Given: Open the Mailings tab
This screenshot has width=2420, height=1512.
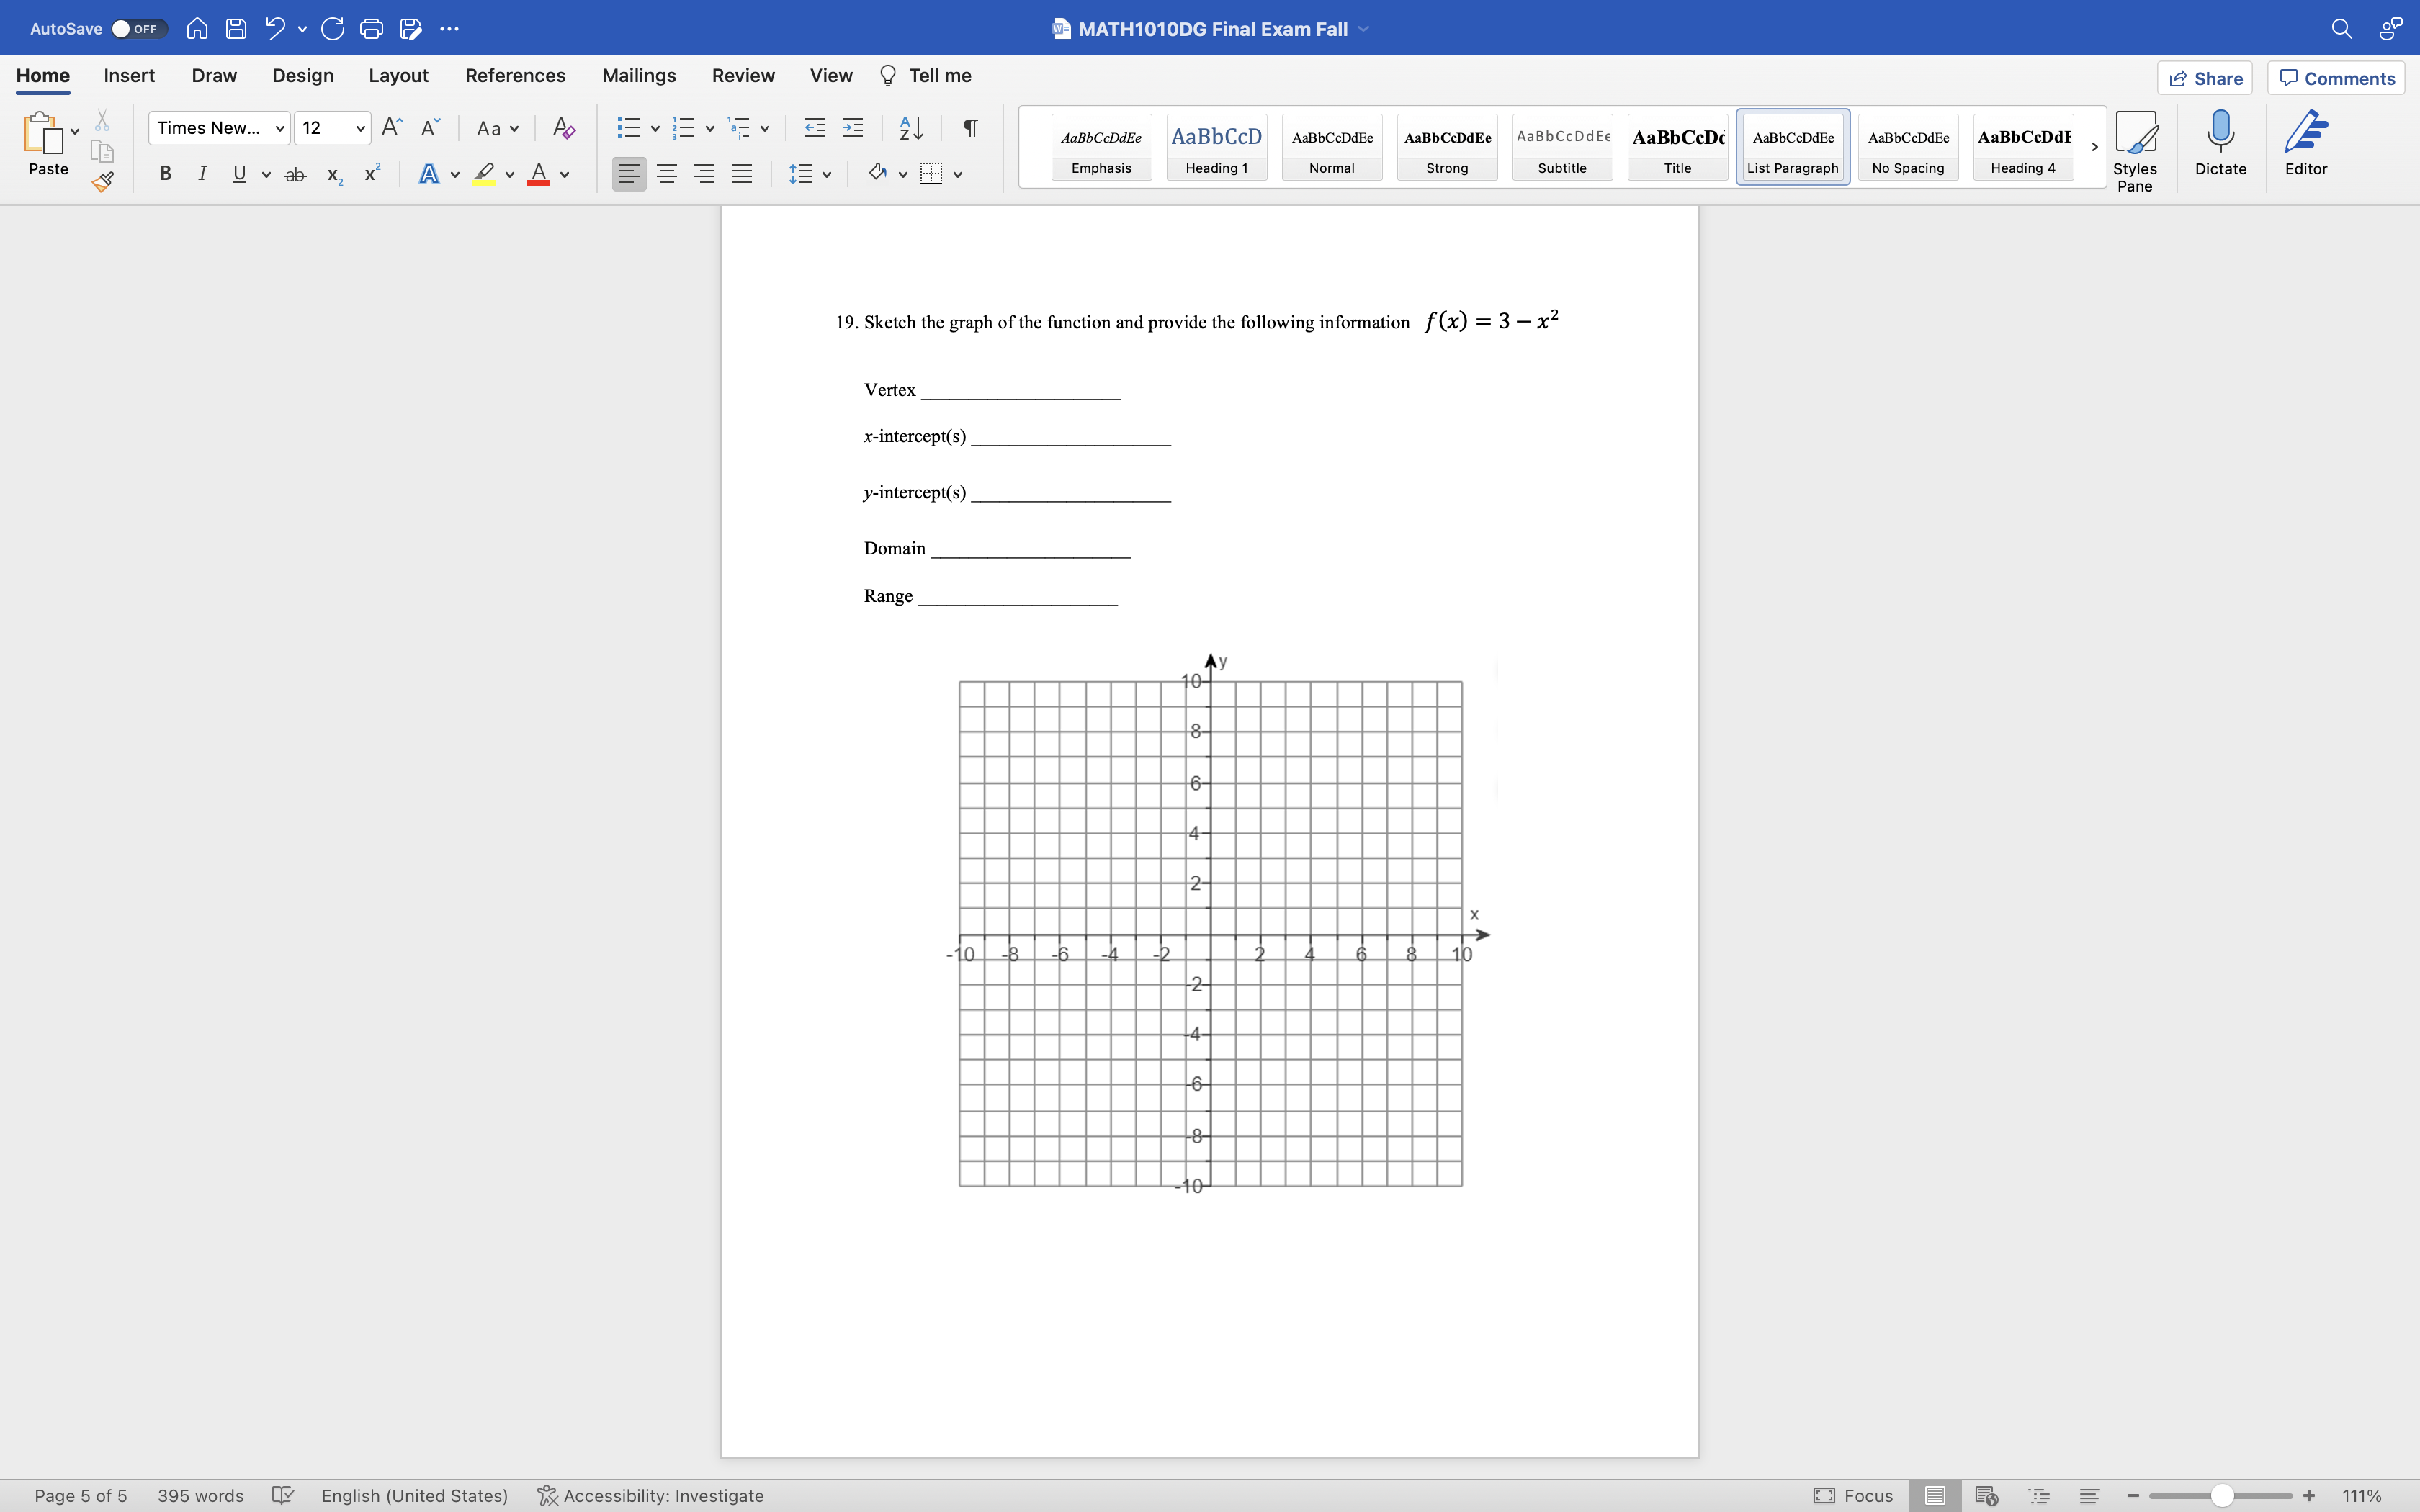Looking at the screenshot, I should [x=640, y=75].
